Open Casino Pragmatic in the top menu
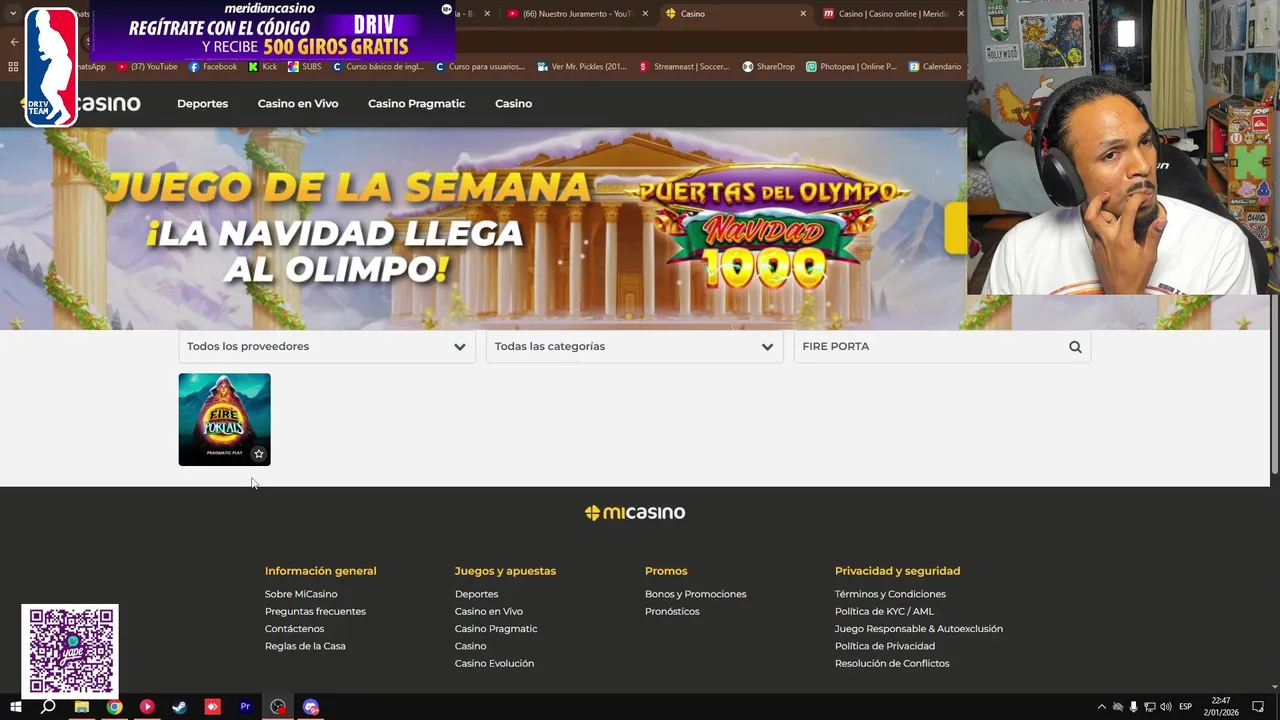 tap(416, 104)
